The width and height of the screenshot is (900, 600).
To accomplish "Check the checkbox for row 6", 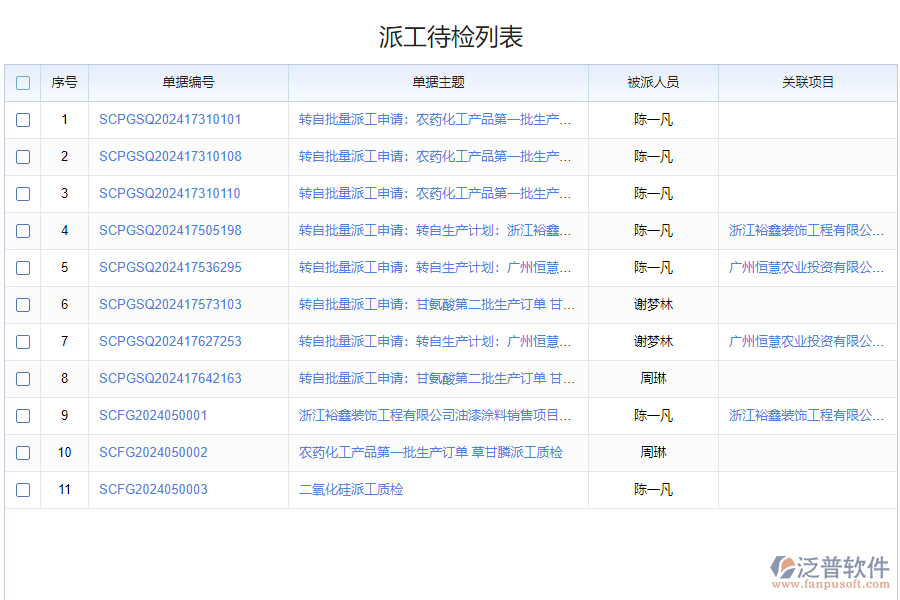I will [23, 304].
